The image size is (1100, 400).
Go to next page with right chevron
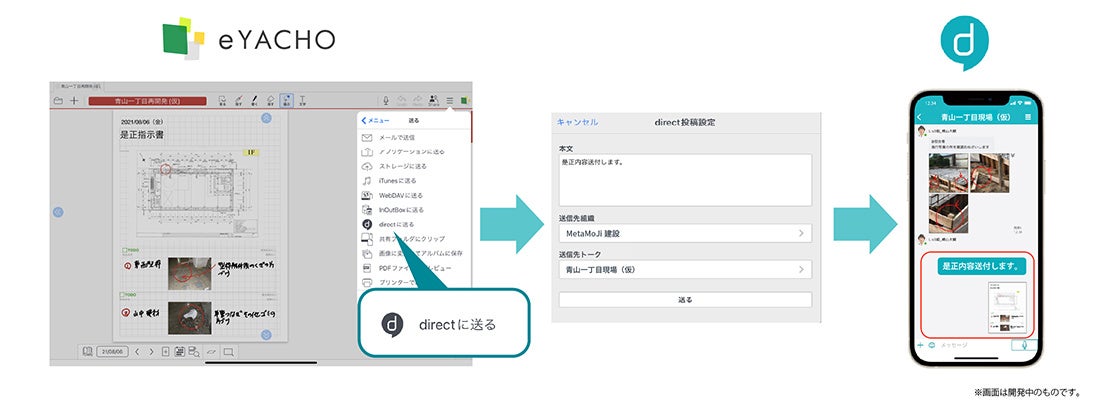click(151, 352)
